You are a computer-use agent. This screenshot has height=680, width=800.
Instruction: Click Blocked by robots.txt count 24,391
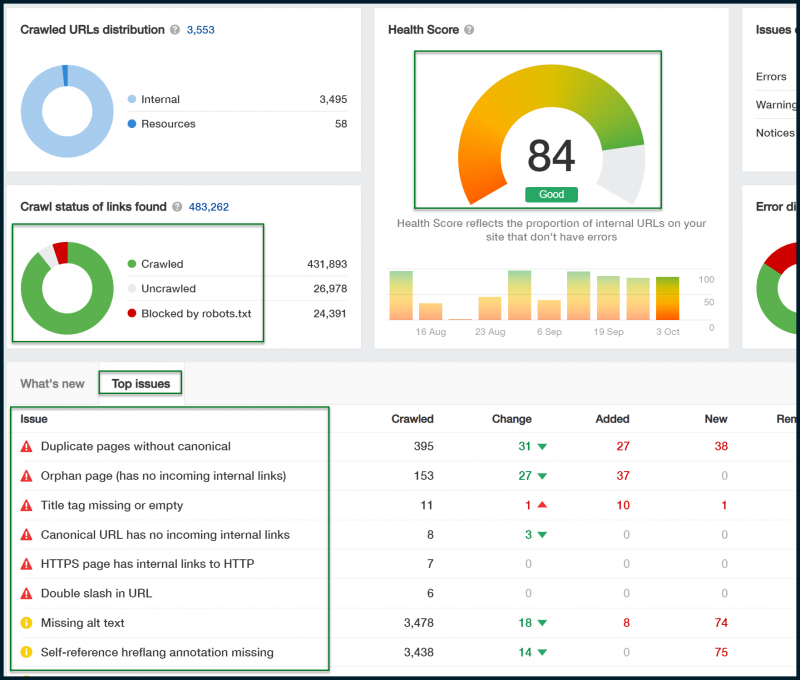pyautogui.click(x=330, y=313)
